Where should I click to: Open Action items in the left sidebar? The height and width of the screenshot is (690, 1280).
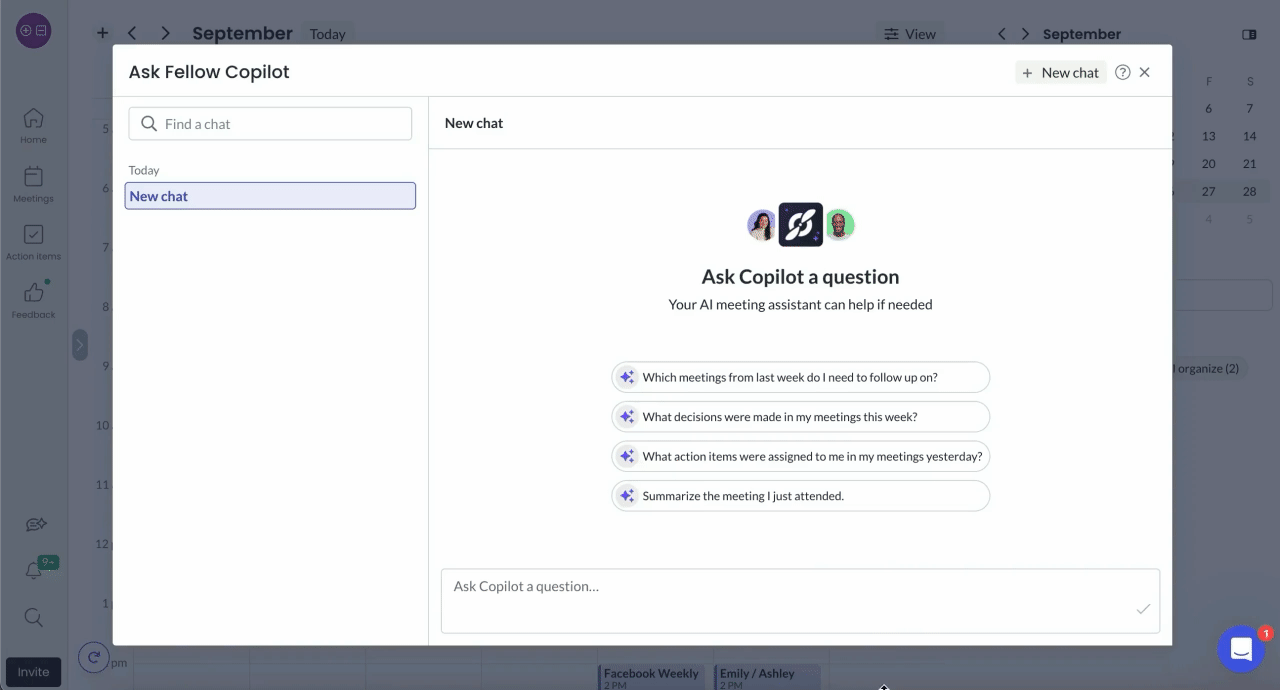coord(33,242)
